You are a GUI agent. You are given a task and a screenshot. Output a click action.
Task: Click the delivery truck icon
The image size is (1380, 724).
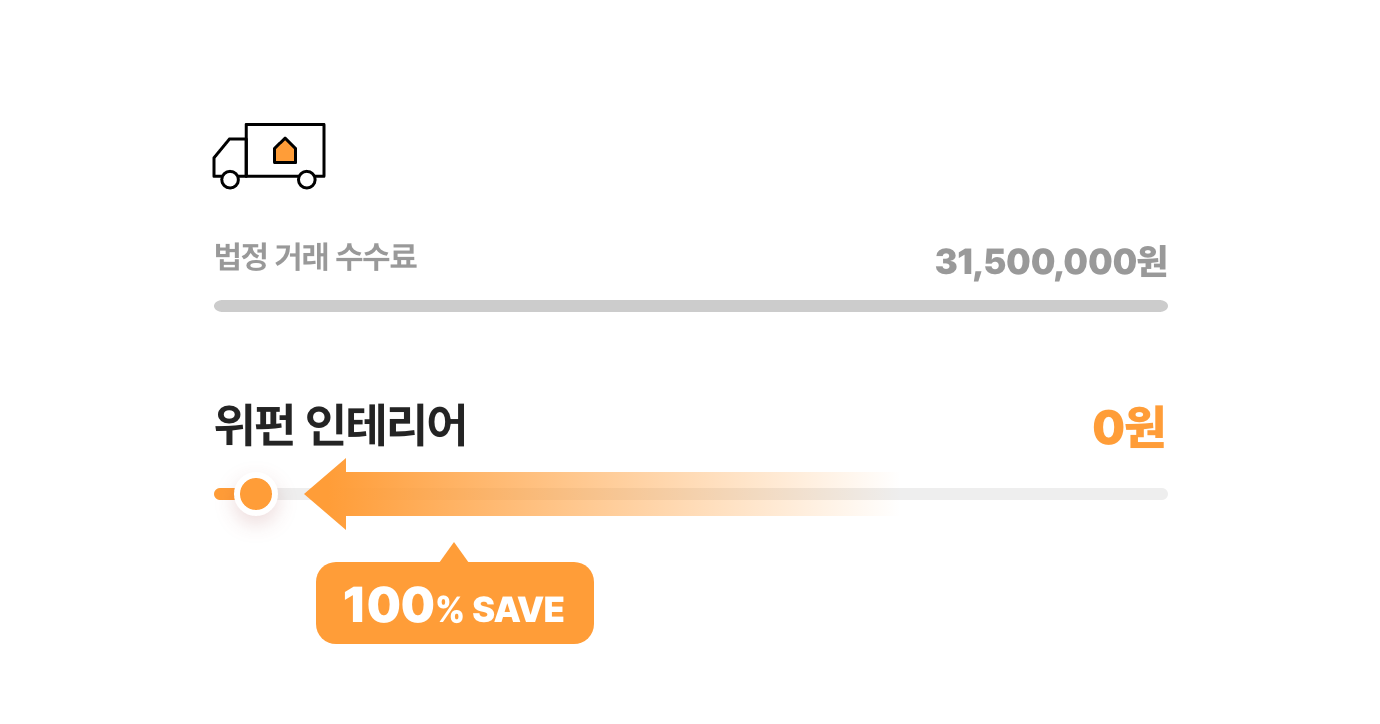coord(269,155)
